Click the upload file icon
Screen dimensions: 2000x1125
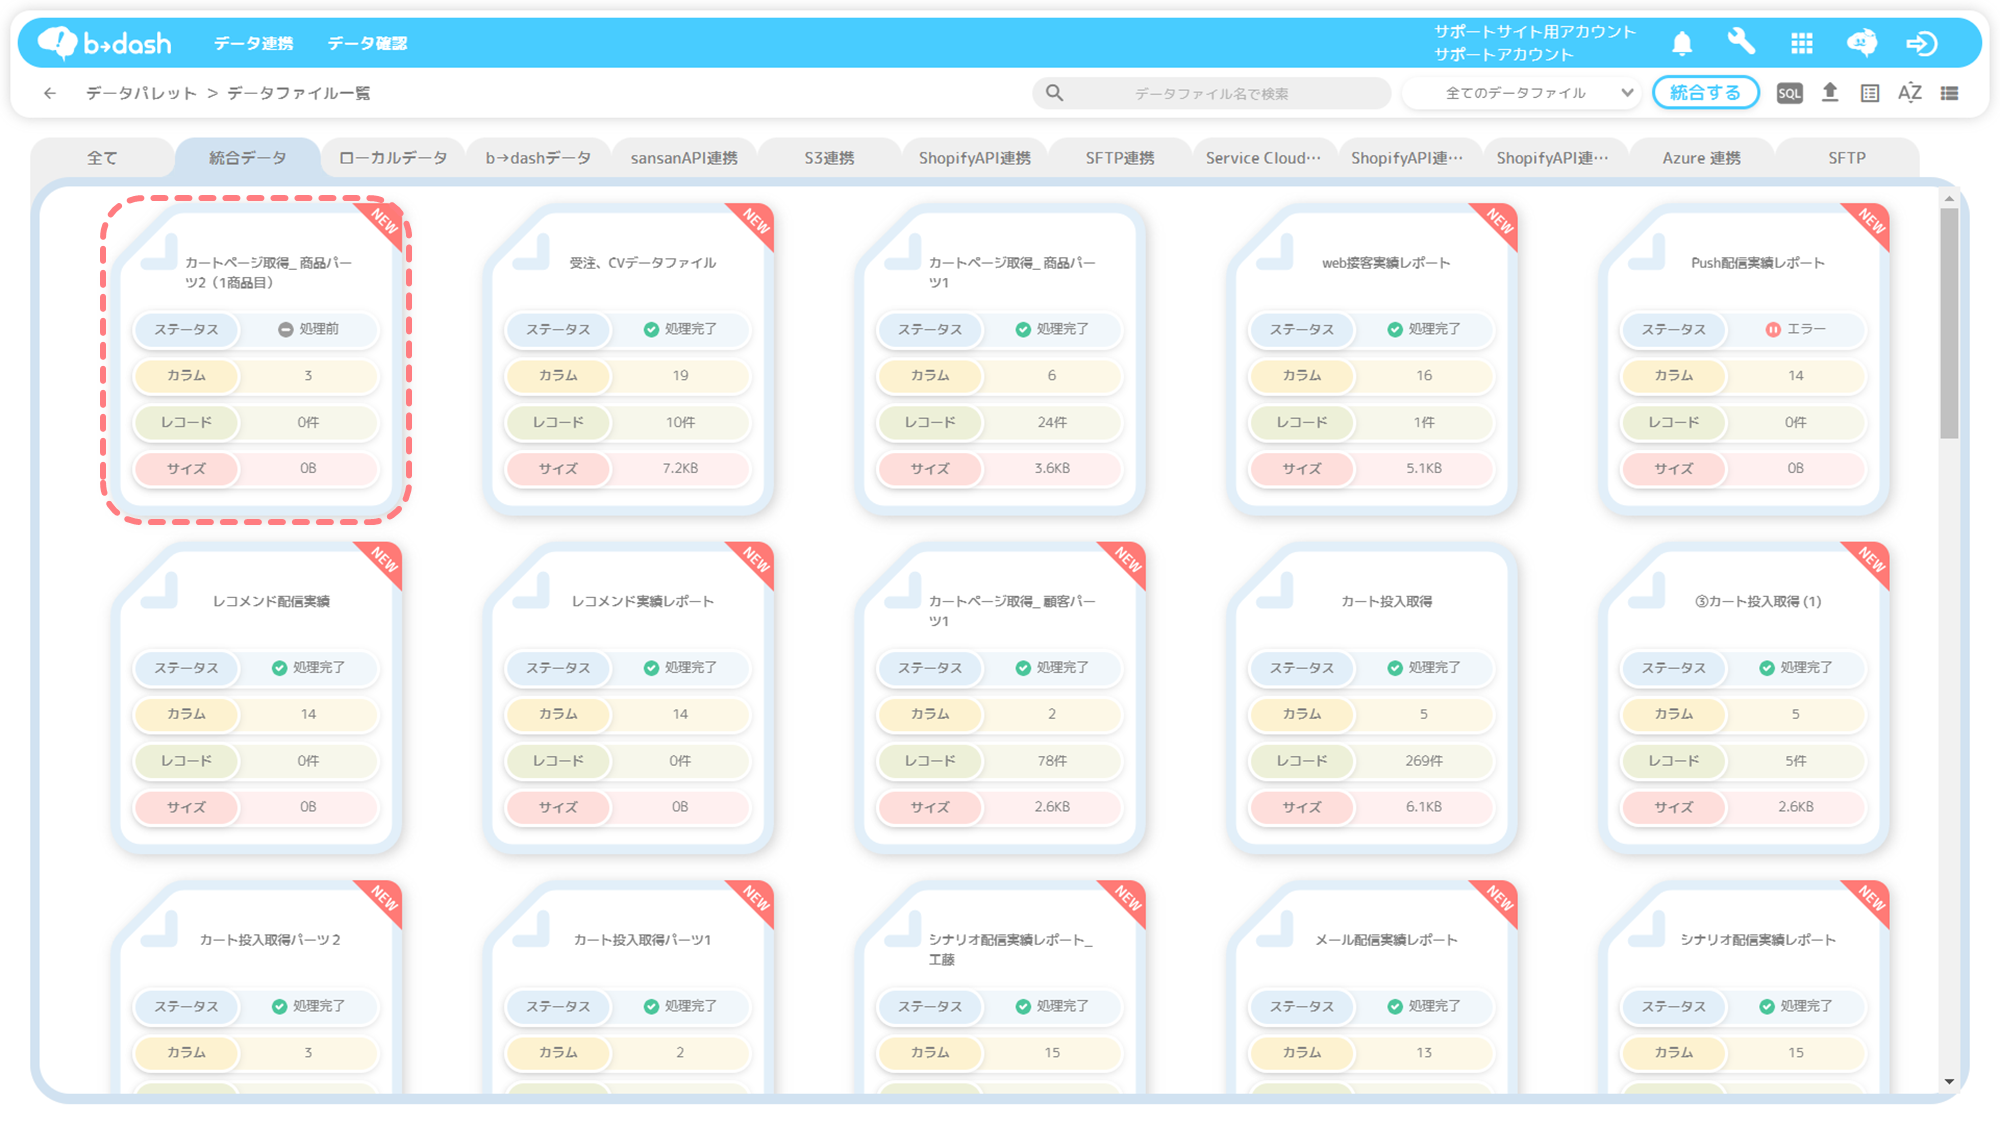coord(1830,93)
